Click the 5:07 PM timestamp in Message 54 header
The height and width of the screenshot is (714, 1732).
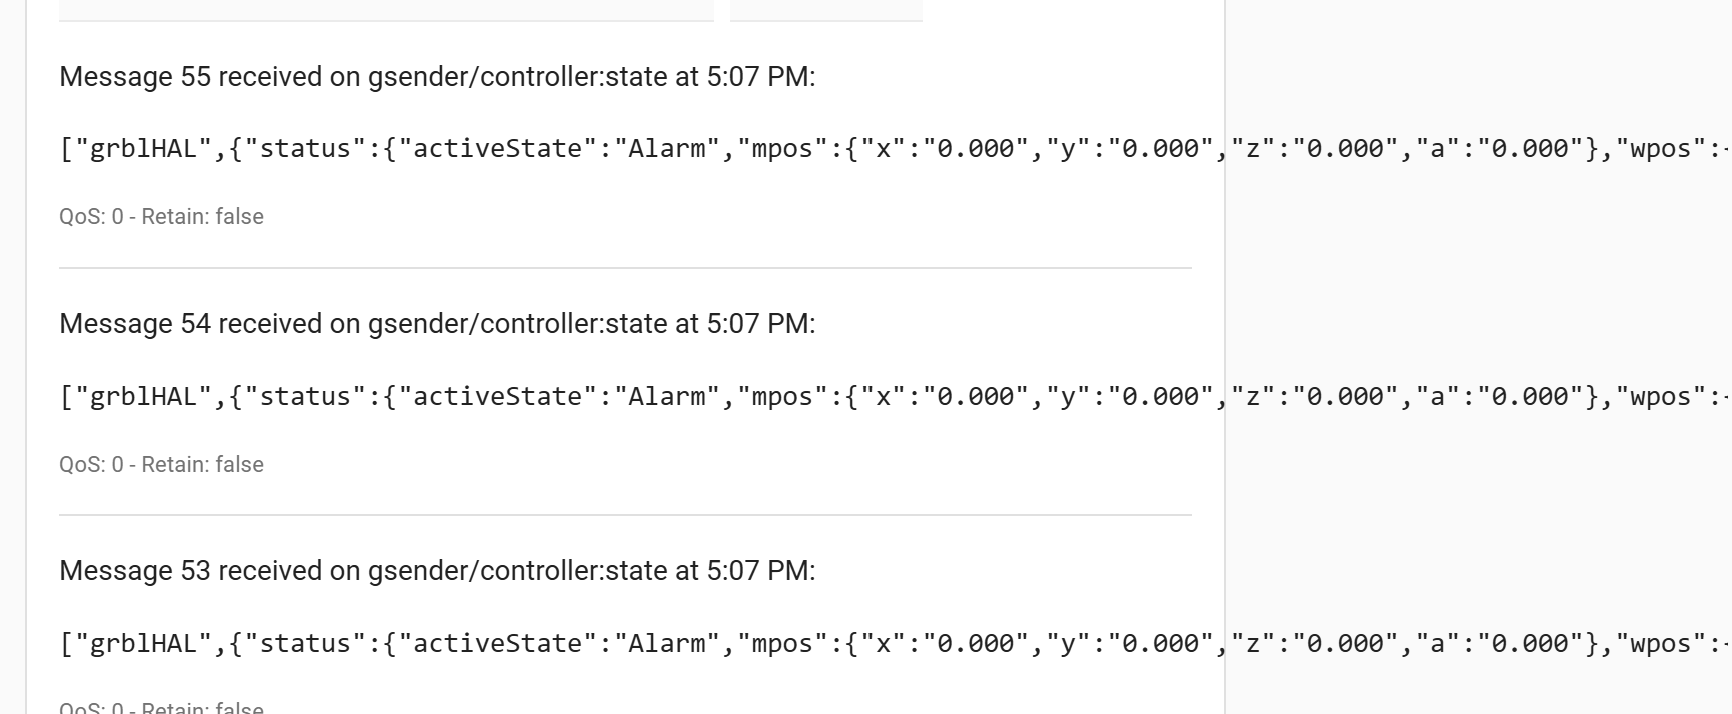point(757,324)
